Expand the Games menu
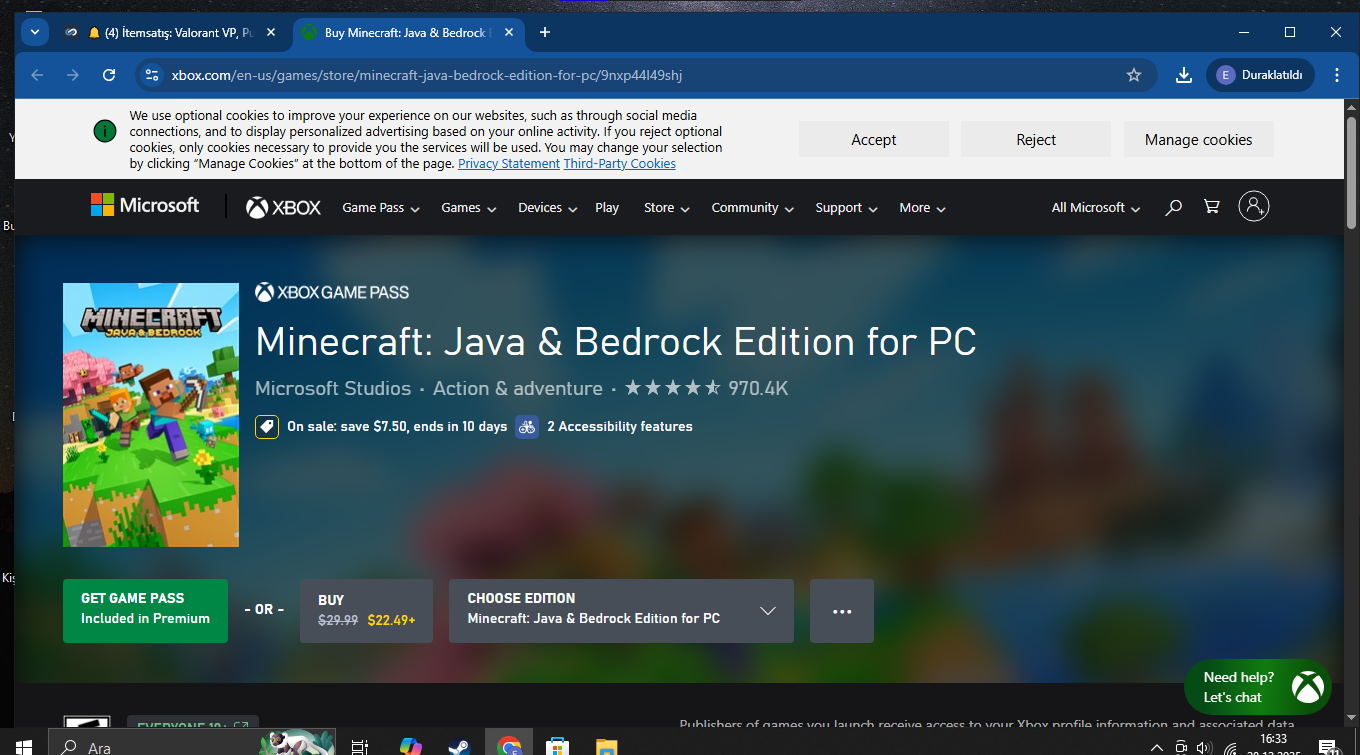1360x755 pixels. pos(469,208)
